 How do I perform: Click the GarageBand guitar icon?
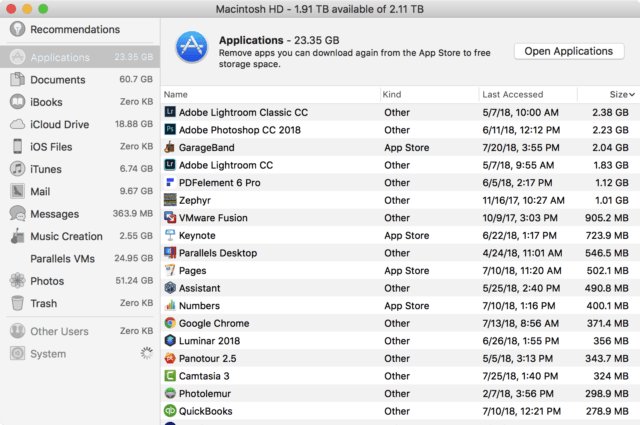170,147
